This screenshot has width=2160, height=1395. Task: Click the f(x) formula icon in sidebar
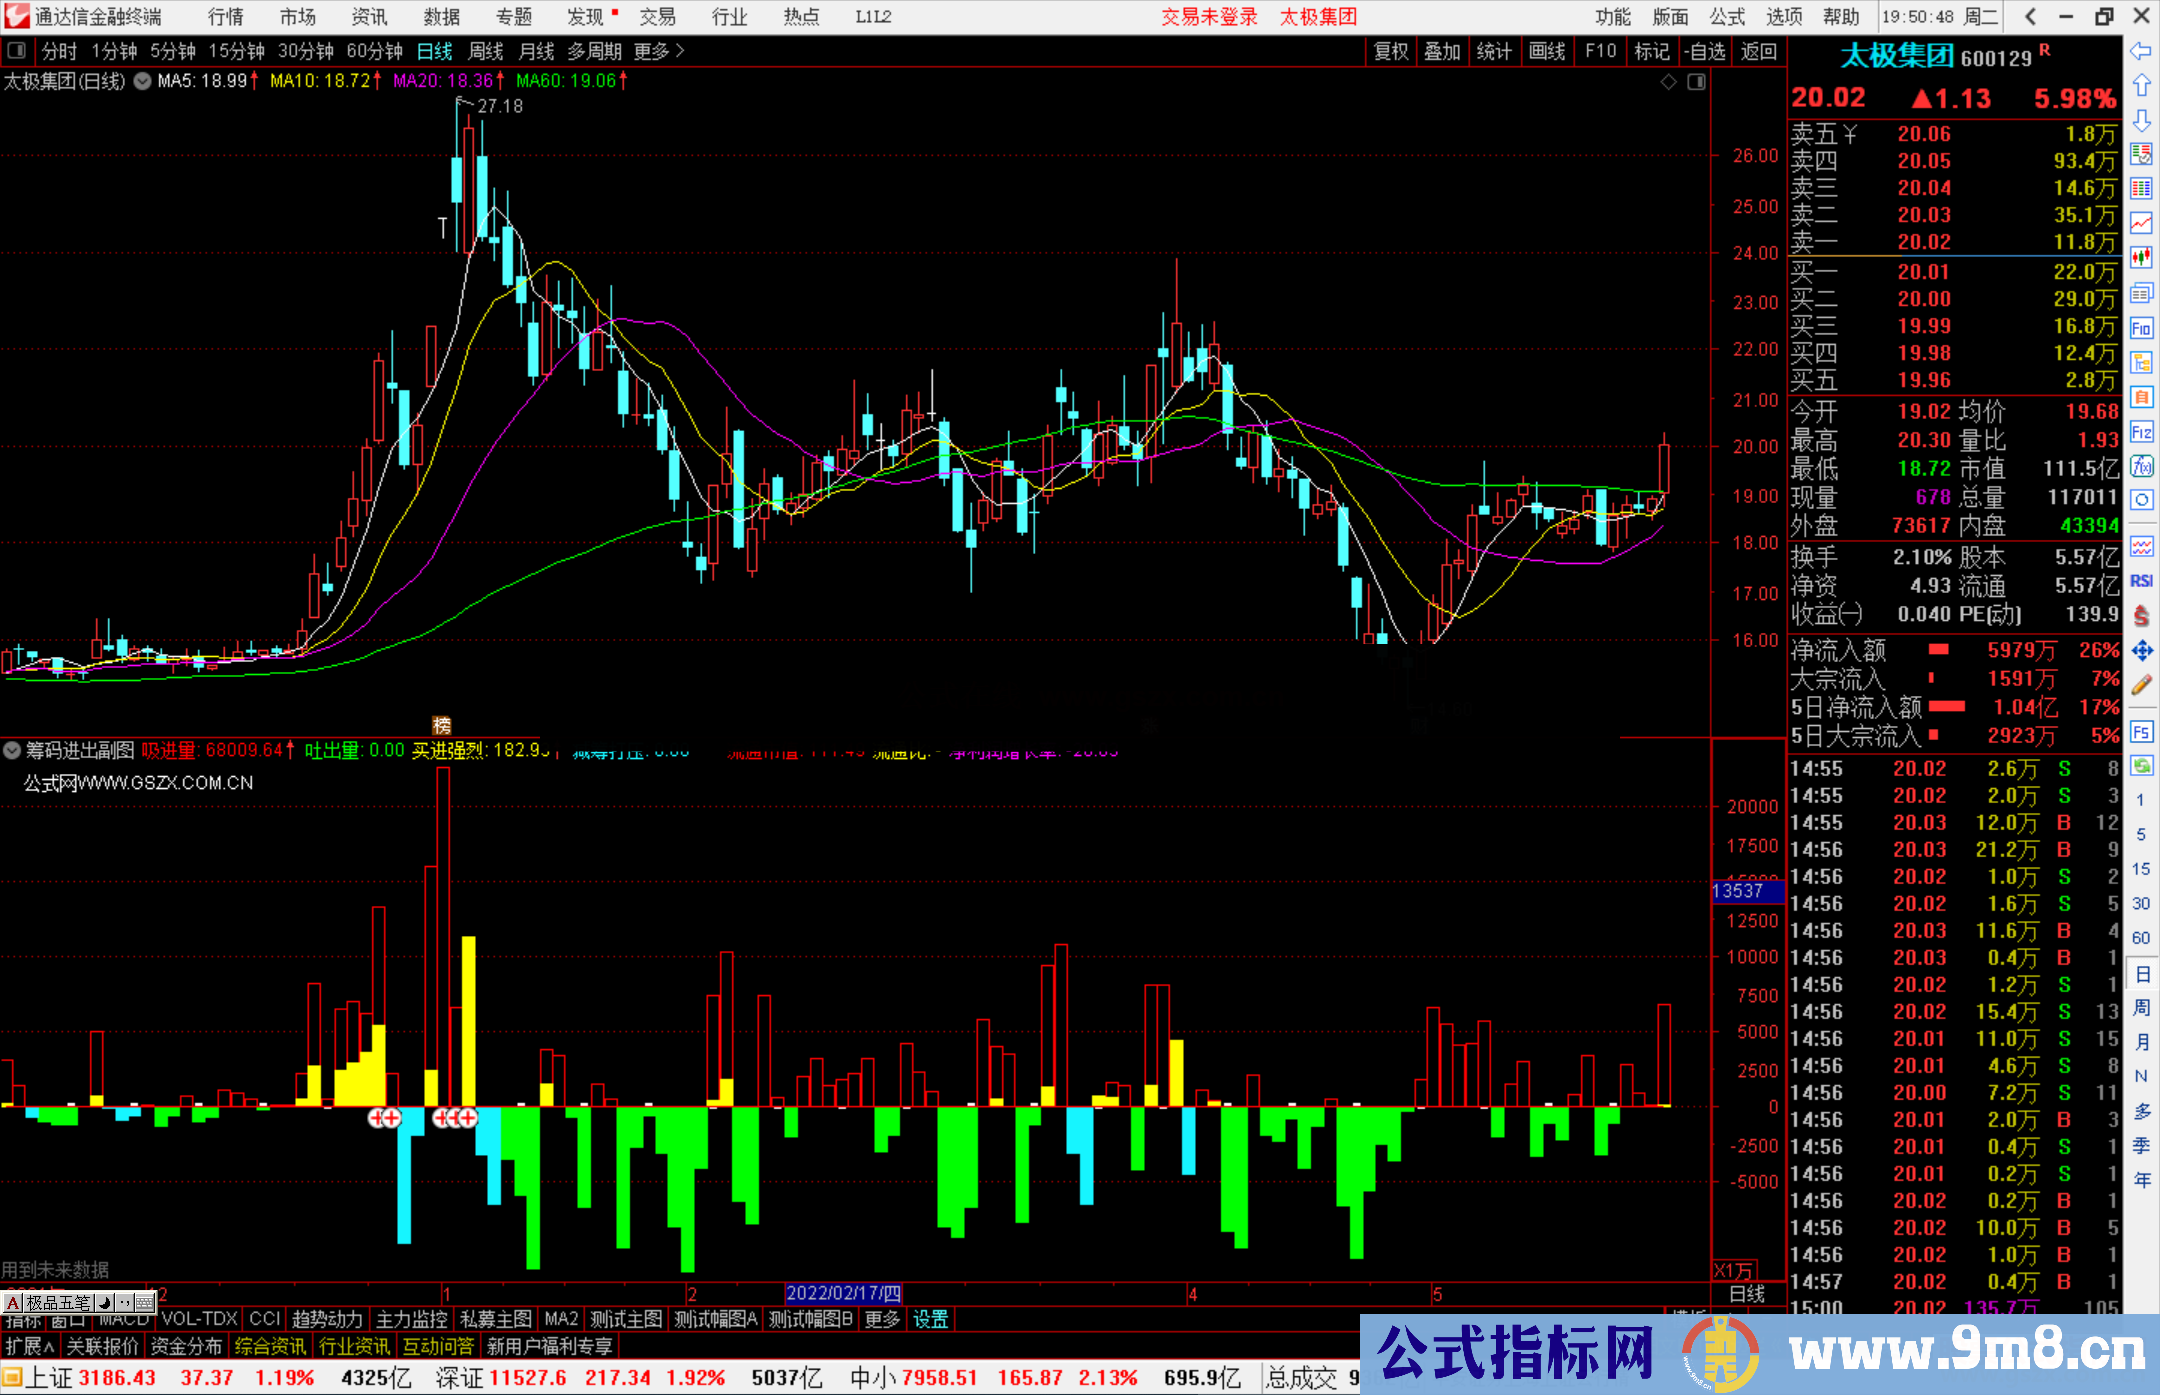pyautogui.click(x=2141, y=466)
